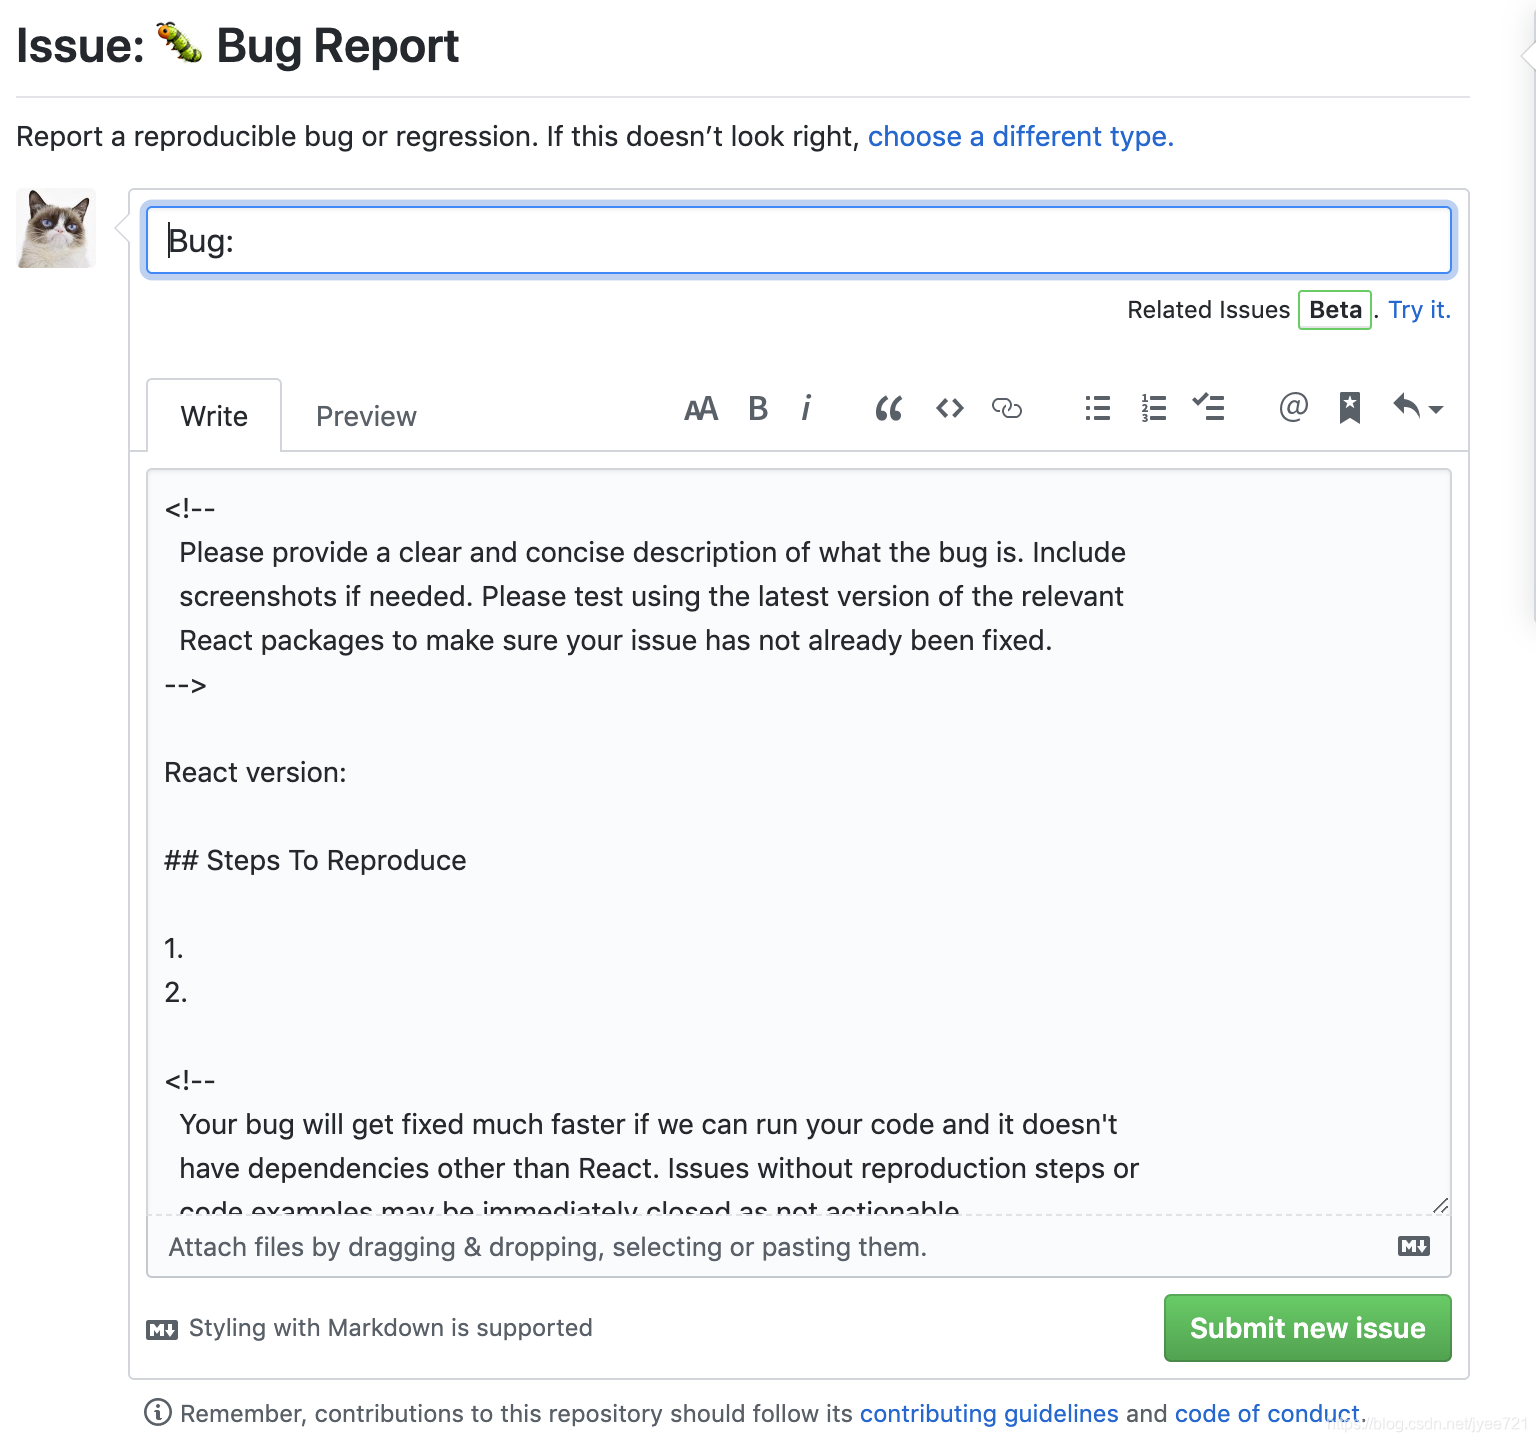Insert a quote with the quotation icon
The width and height of the screenshot is (1536, 1442).
point(888,408)
